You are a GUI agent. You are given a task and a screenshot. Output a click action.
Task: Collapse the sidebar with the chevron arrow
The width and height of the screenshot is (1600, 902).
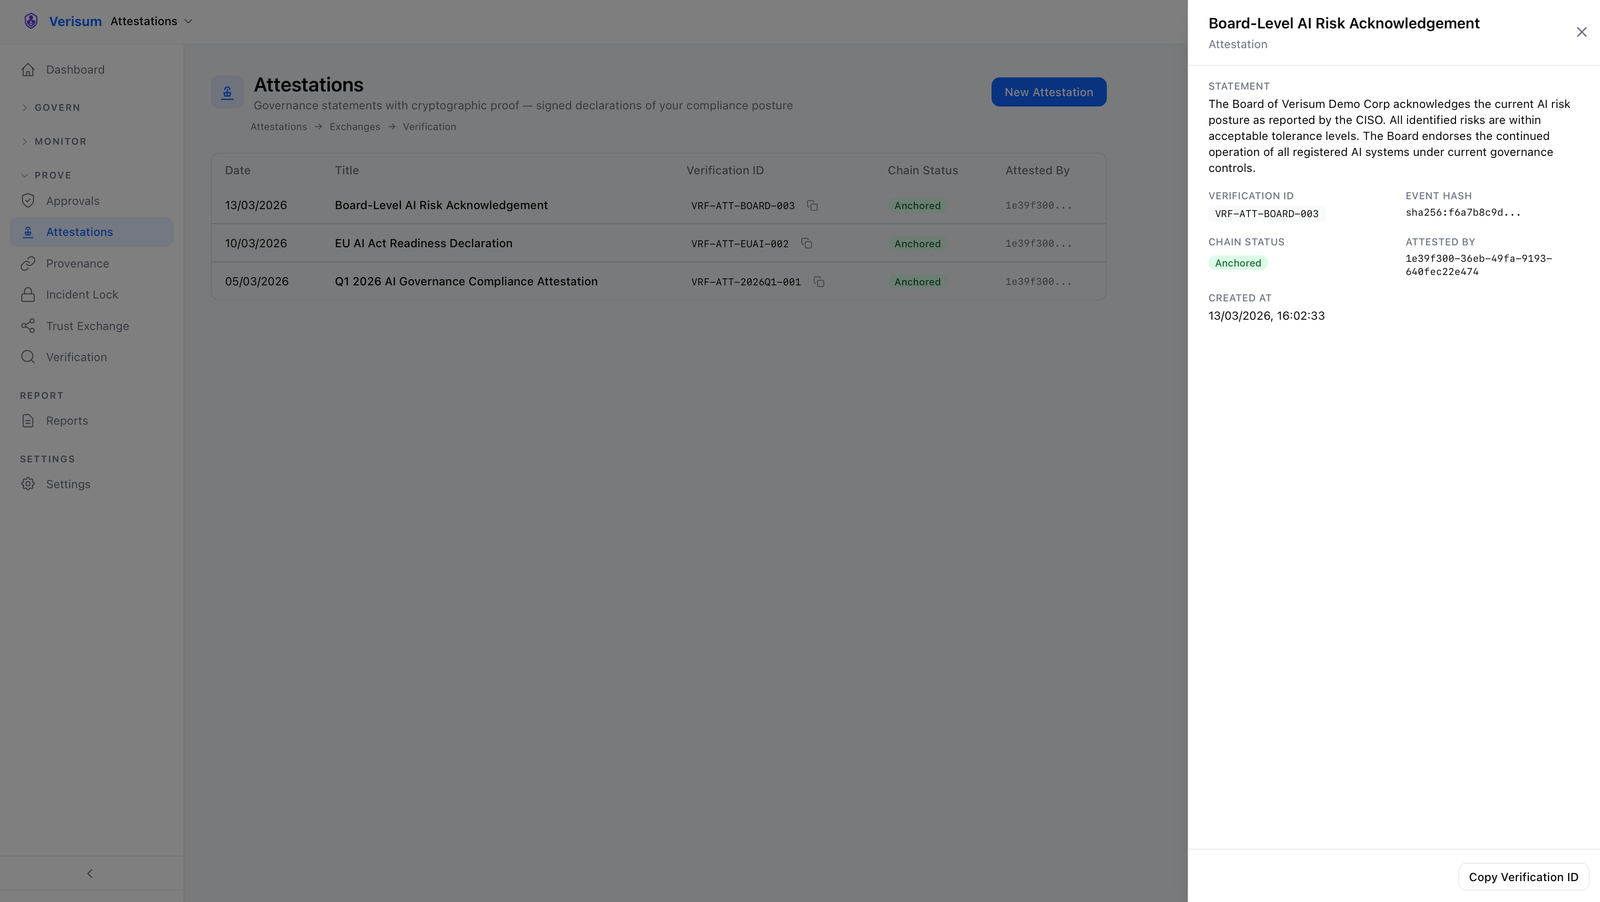(x=90, y=874)
